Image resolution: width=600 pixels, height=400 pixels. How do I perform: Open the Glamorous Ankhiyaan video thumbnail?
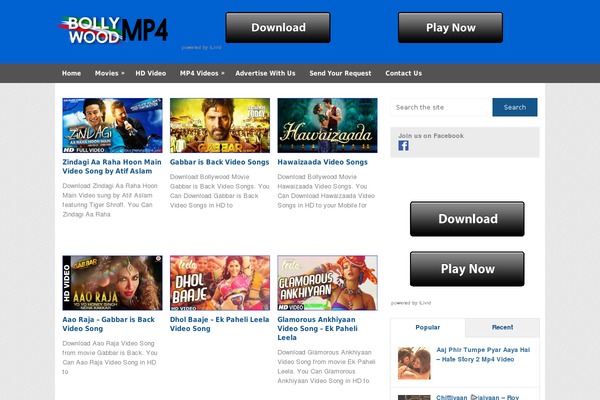[x=327, y=283]
